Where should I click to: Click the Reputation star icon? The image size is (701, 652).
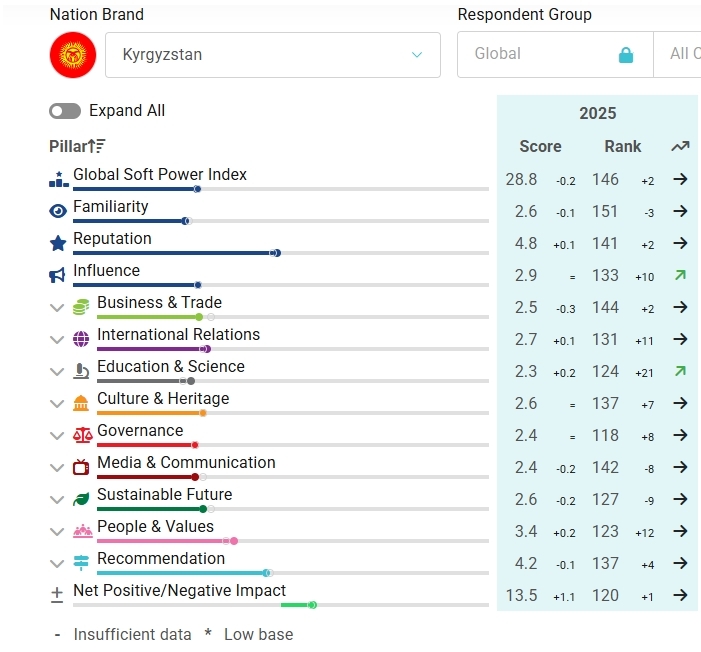[58, 243]
